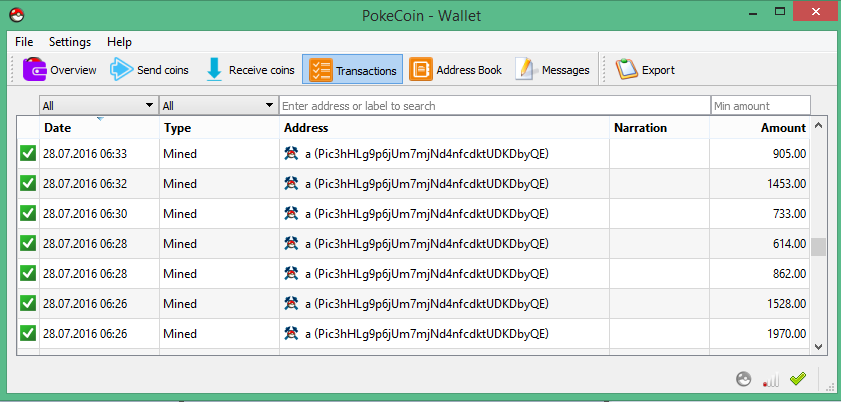Viewport: 841px width, 402px height.
Task: Click the confirmed check icon for 862.00 row
Action: (28, 274)
